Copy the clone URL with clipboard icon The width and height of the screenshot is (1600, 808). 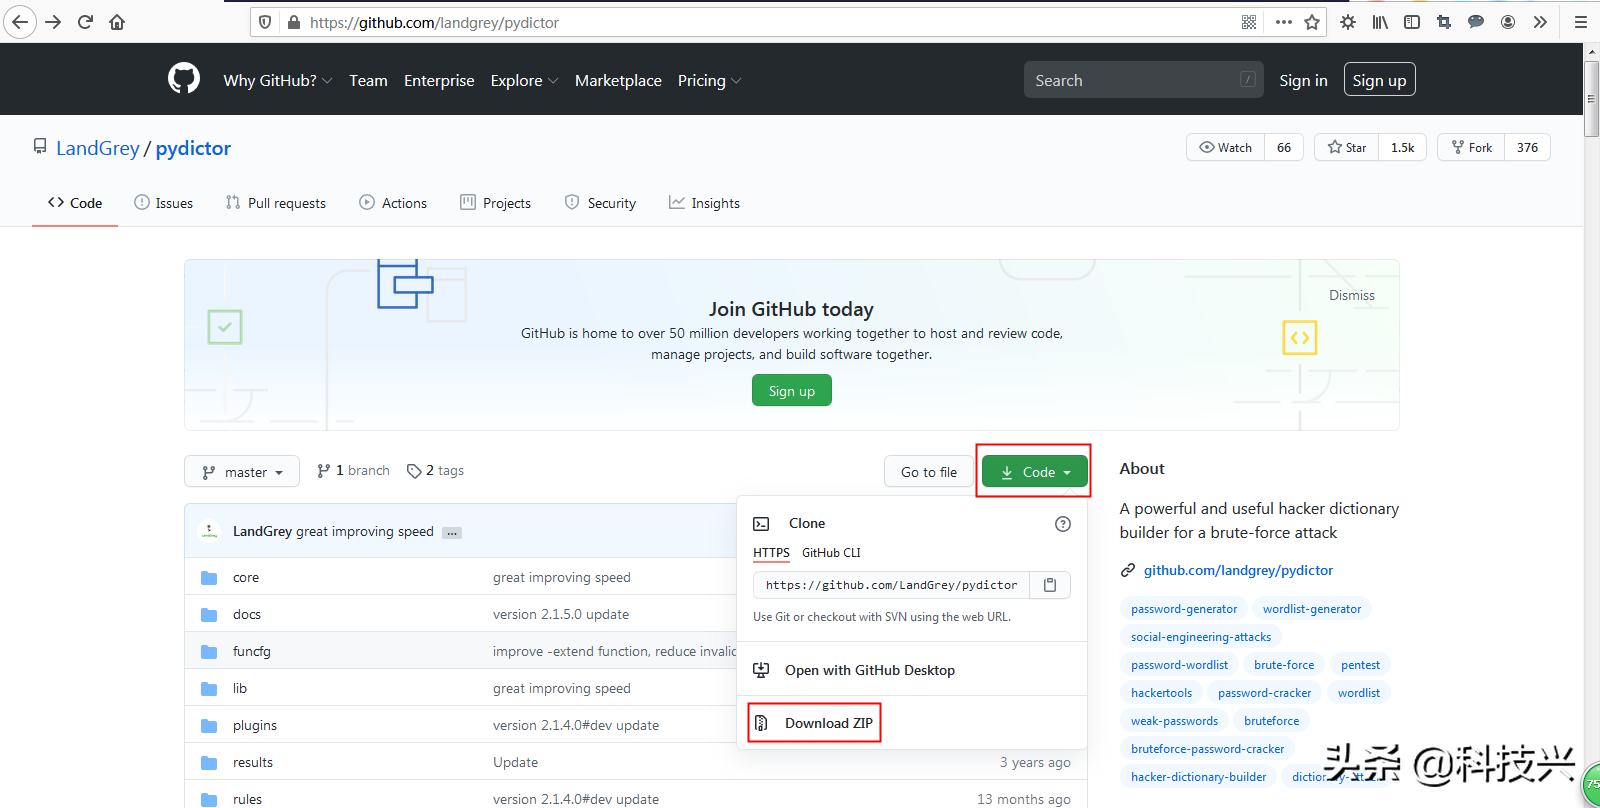click(x=1050, y=585)
